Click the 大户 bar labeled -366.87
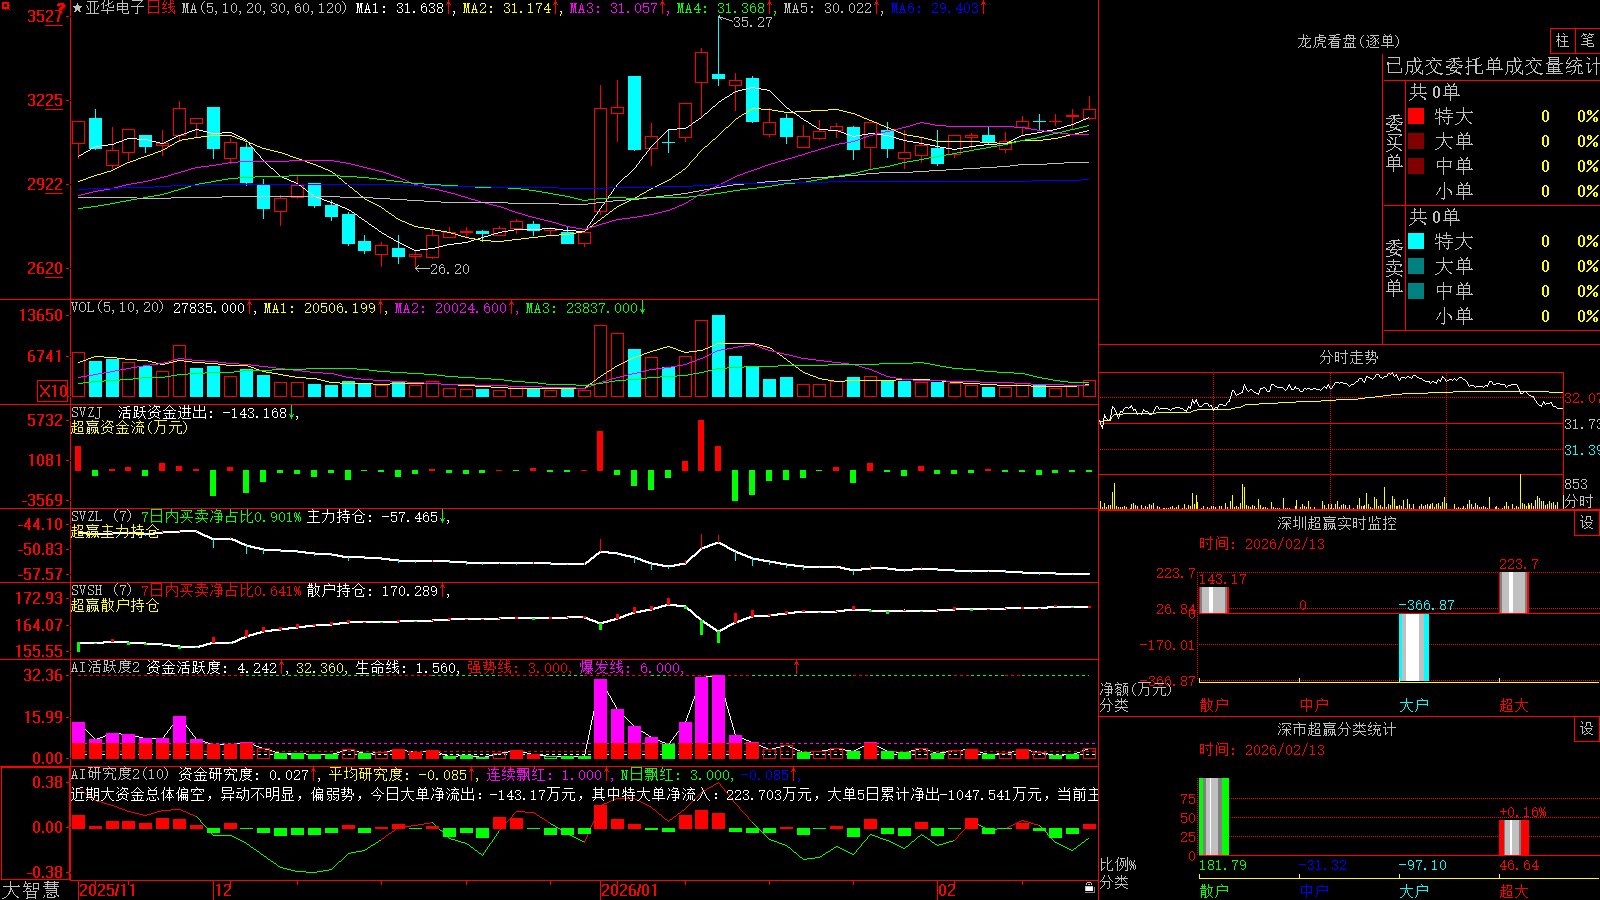Image resolution: width=1600 pixels, height=900 pixels. (1414, 647)
